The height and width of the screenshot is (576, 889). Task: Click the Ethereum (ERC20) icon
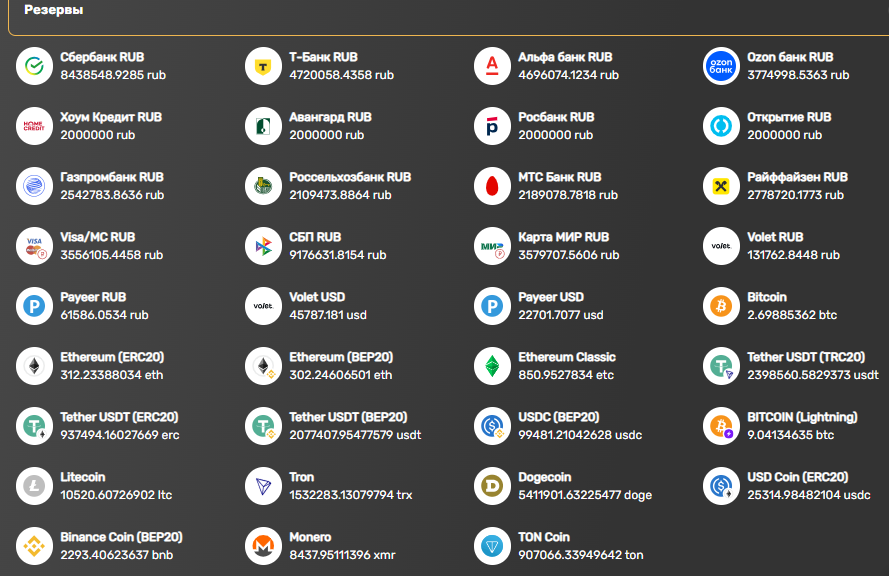(x=35, y=367)
